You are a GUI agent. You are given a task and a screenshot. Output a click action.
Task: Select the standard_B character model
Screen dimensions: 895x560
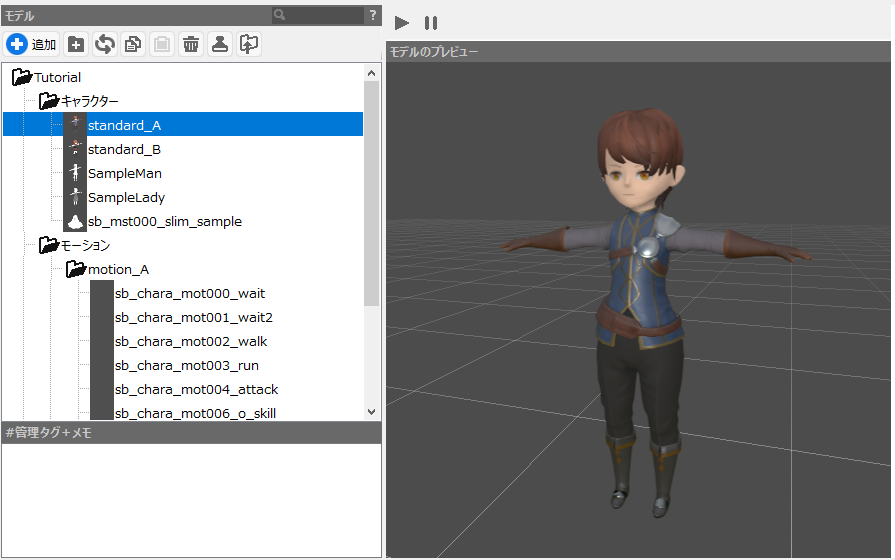pyautogui.click(x=124, y=149)
